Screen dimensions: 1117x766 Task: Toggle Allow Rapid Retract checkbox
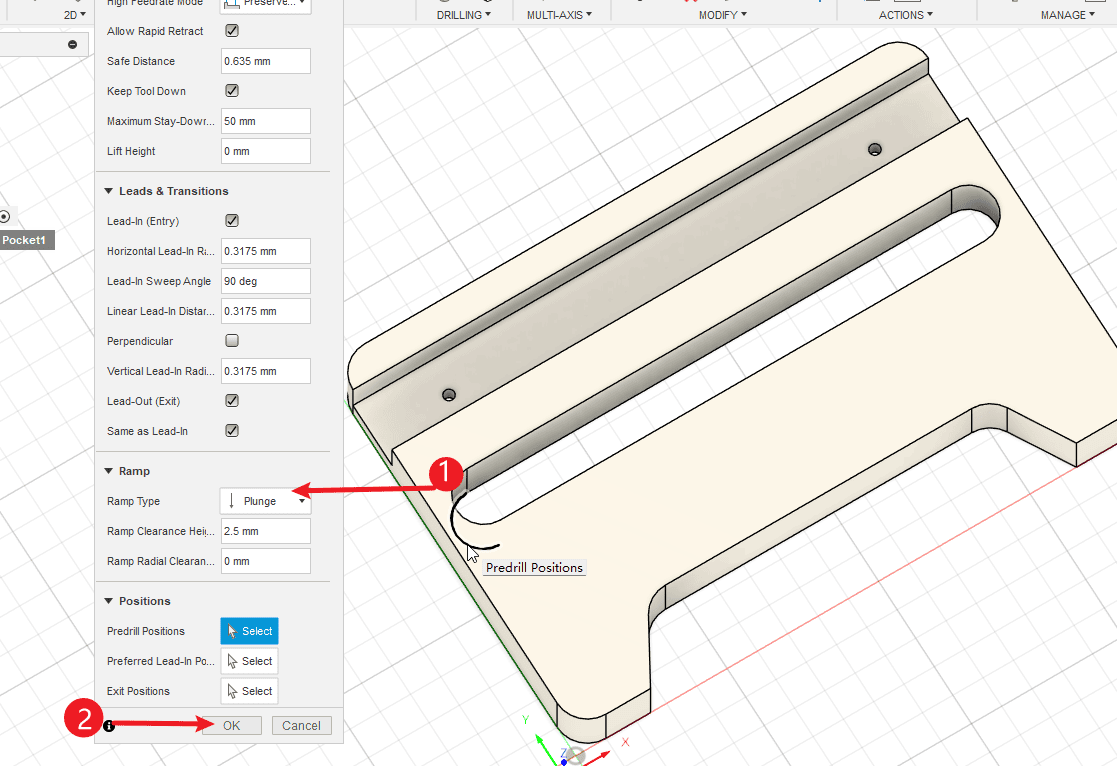coord(232,31)
